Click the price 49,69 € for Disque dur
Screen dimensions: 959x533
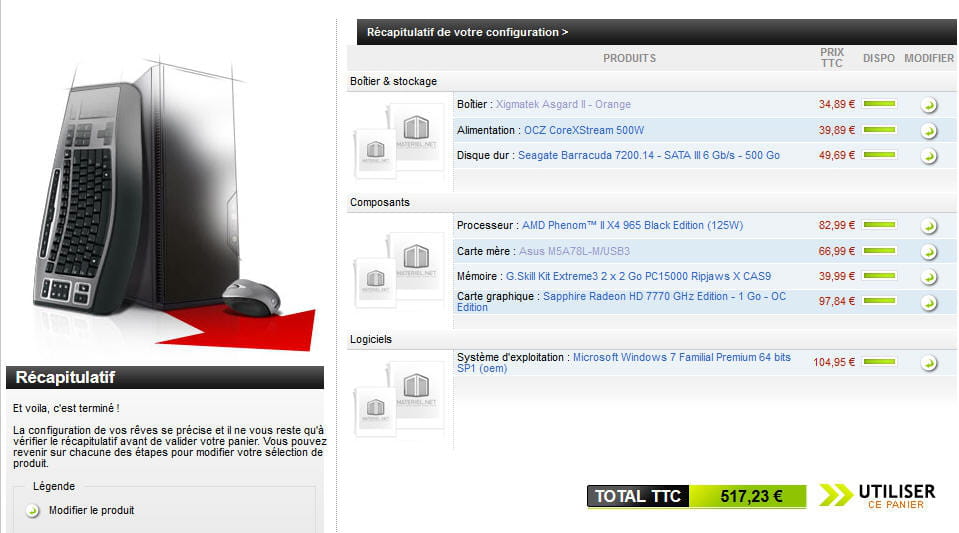(837, 155)
